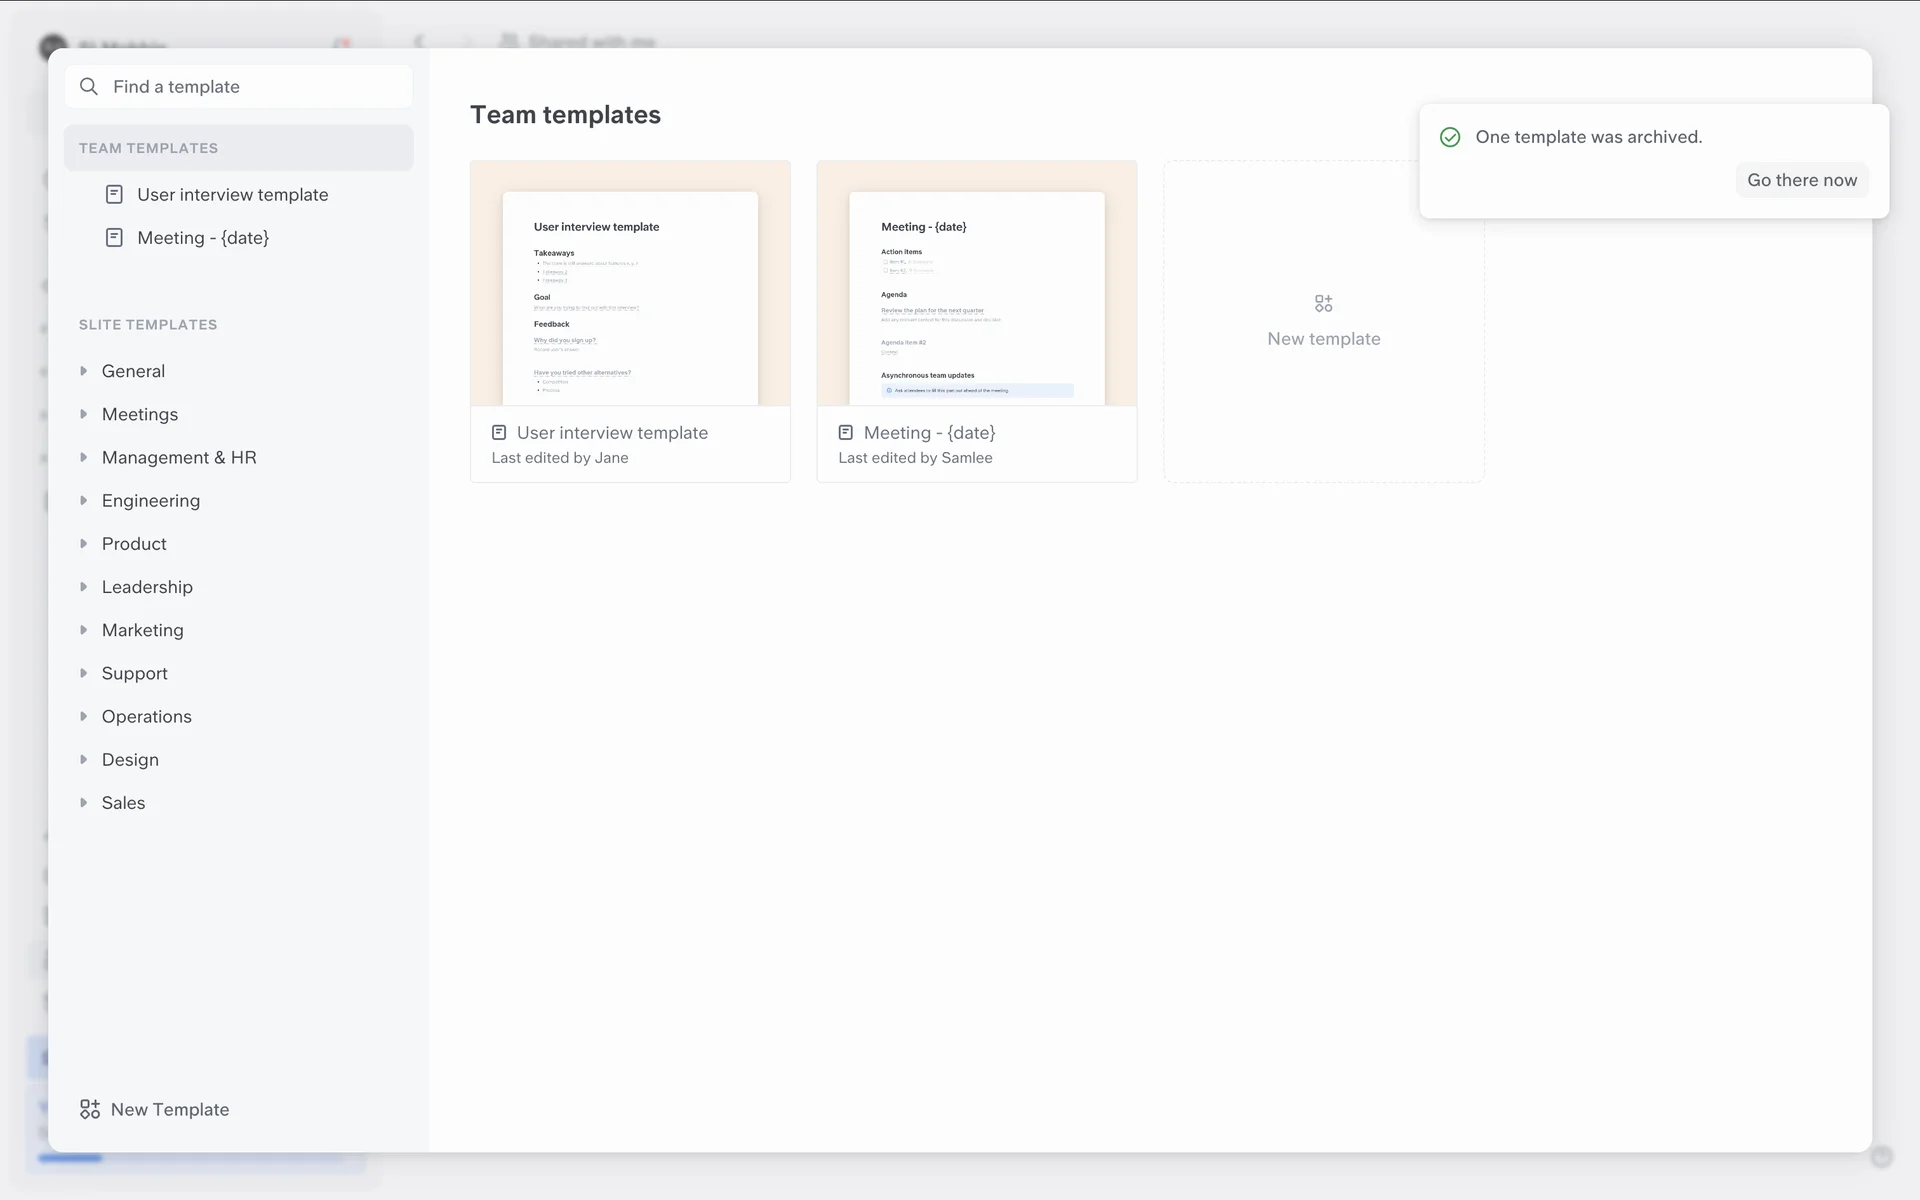
Task: Click document icon beside sidebar Meeting - {date}
Action: tap(114, 238)
